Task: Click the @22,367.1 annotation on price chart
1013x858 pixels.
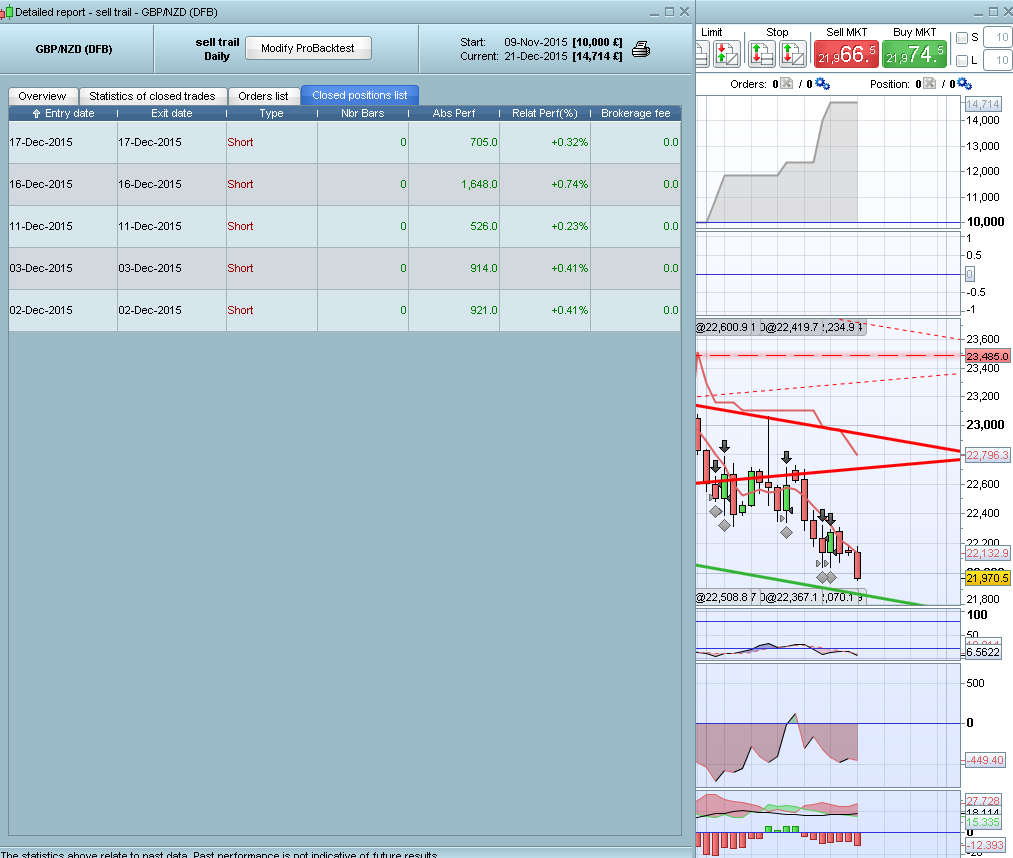Action: click(791, 597)
